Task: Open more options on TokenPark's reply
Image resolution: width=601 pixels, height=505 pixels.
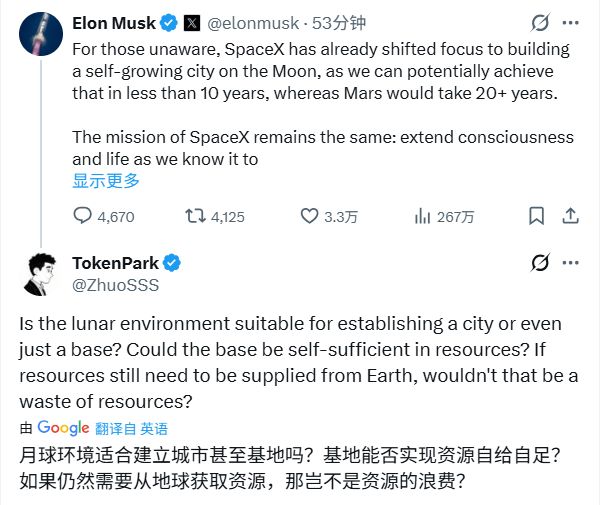Action: 570,263
